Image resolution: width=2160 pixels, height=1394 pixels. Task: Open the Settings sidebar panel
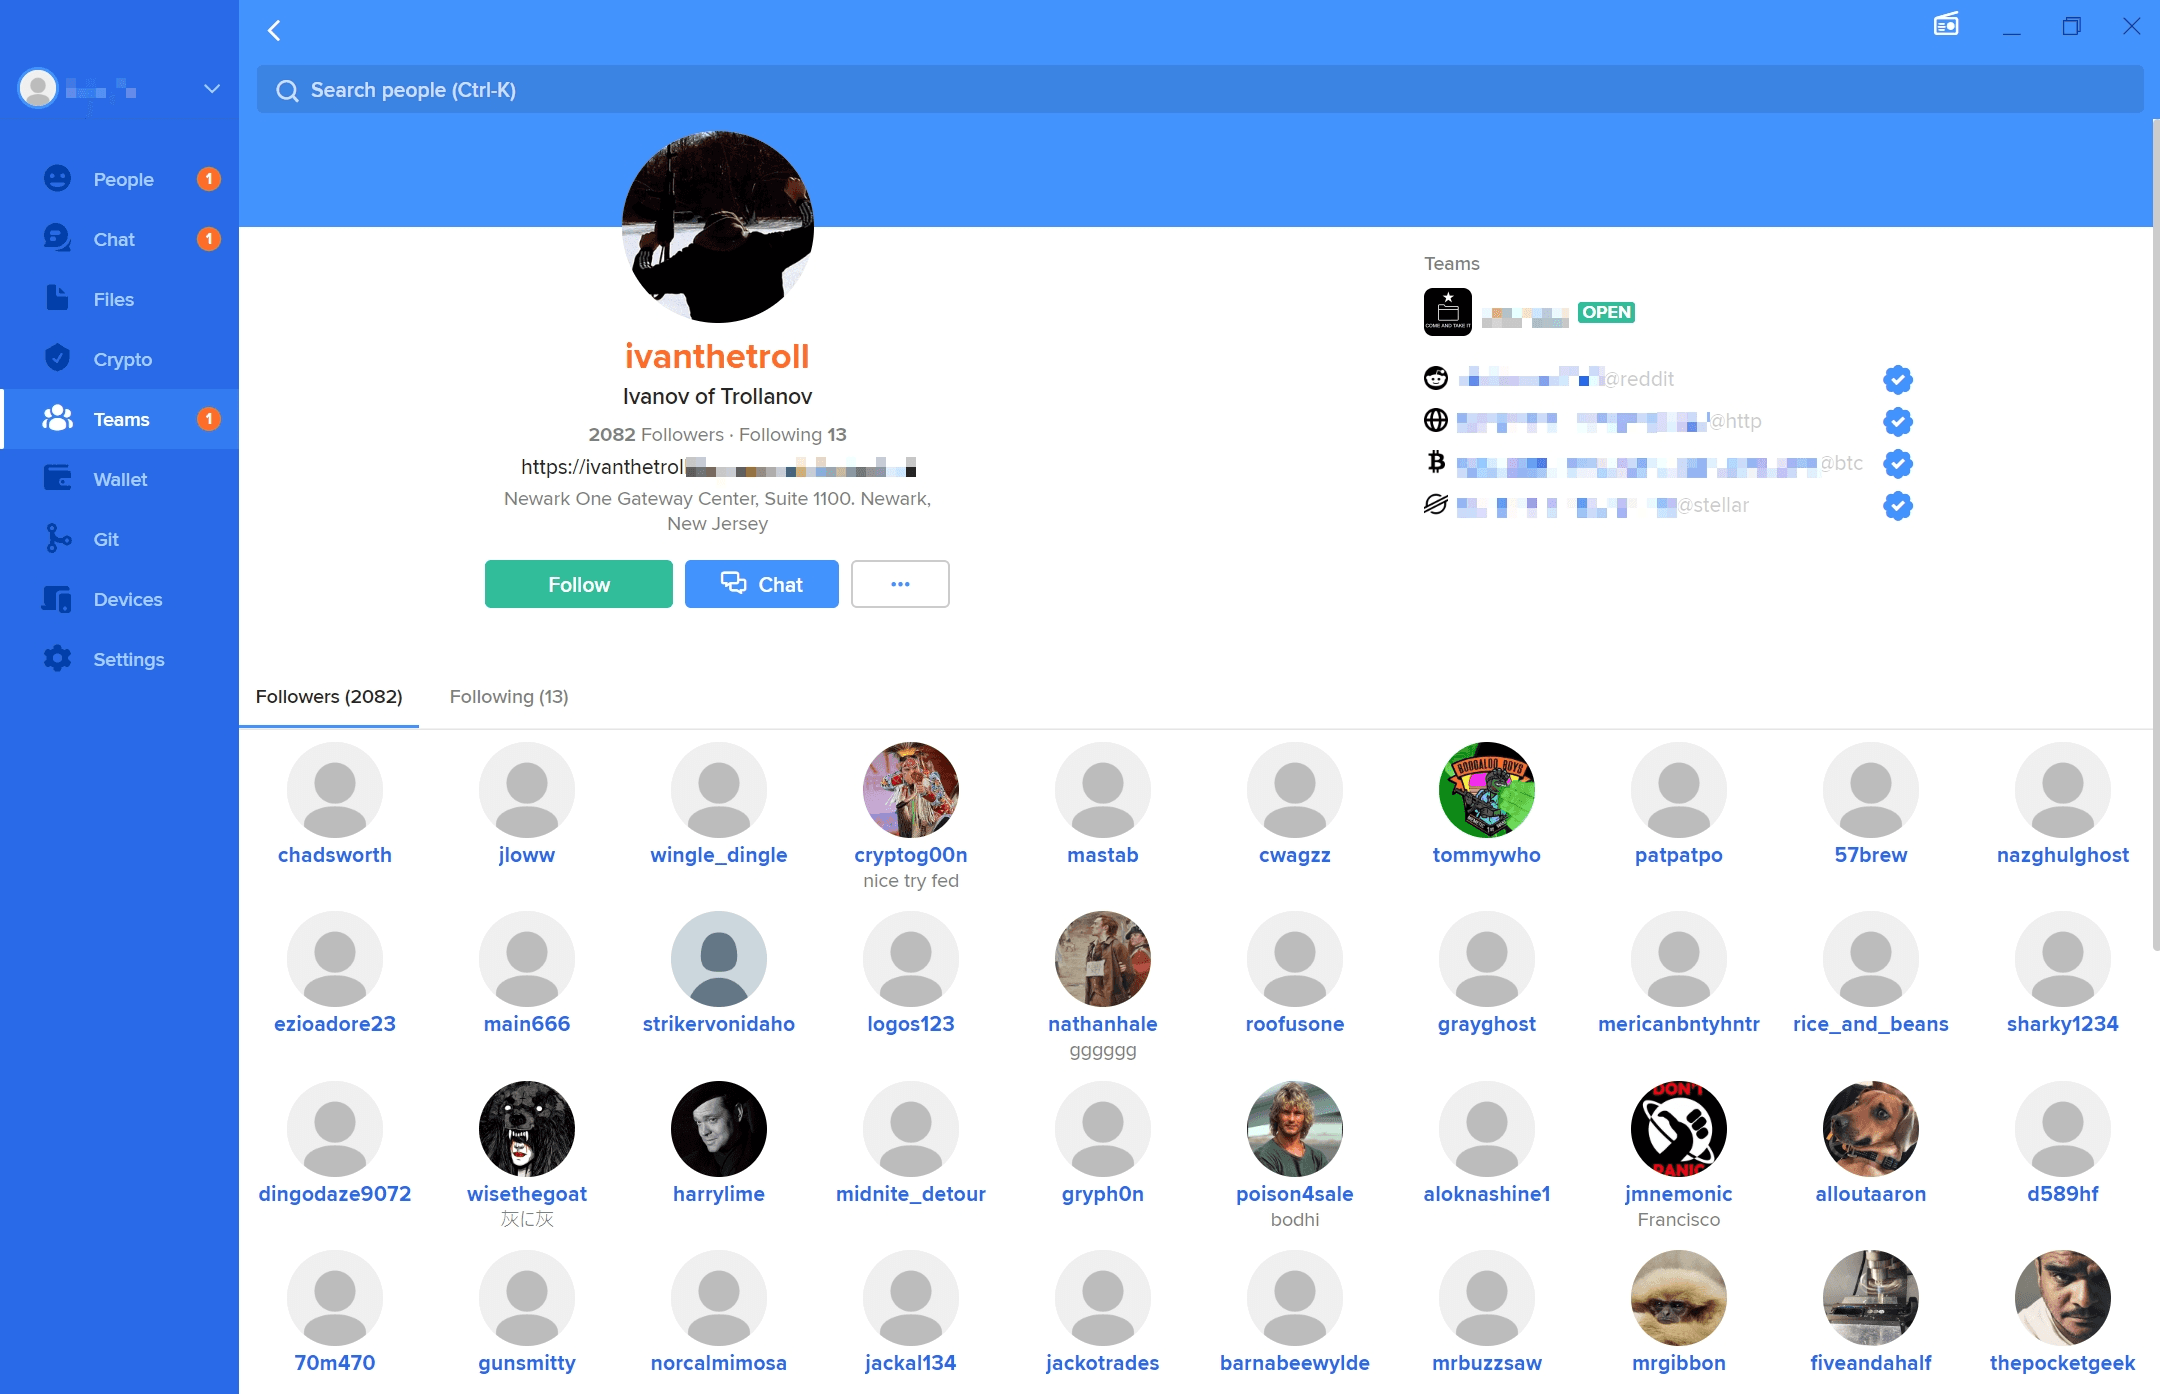click(131, 660)
